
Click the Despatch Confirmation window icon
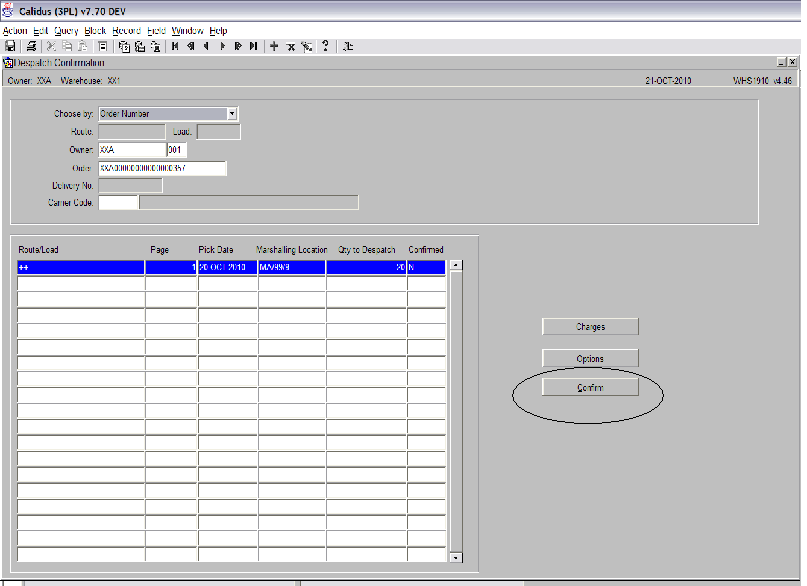tap(8, 63)
